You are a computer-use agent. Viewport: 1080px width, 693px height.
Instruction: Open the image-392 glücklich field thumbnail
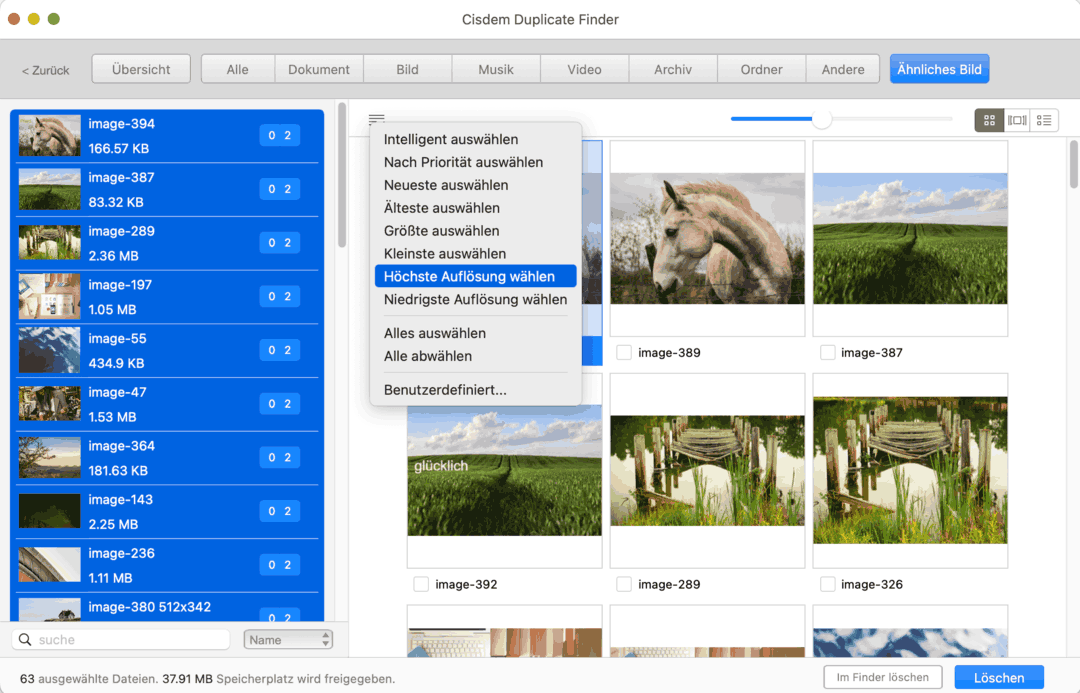pos(504,470)
